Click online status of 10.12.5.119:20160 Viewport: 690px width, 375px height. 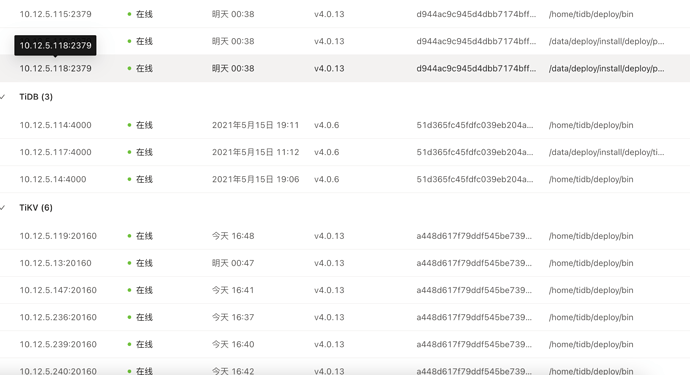pyautogui.click(x=140, y=236)
